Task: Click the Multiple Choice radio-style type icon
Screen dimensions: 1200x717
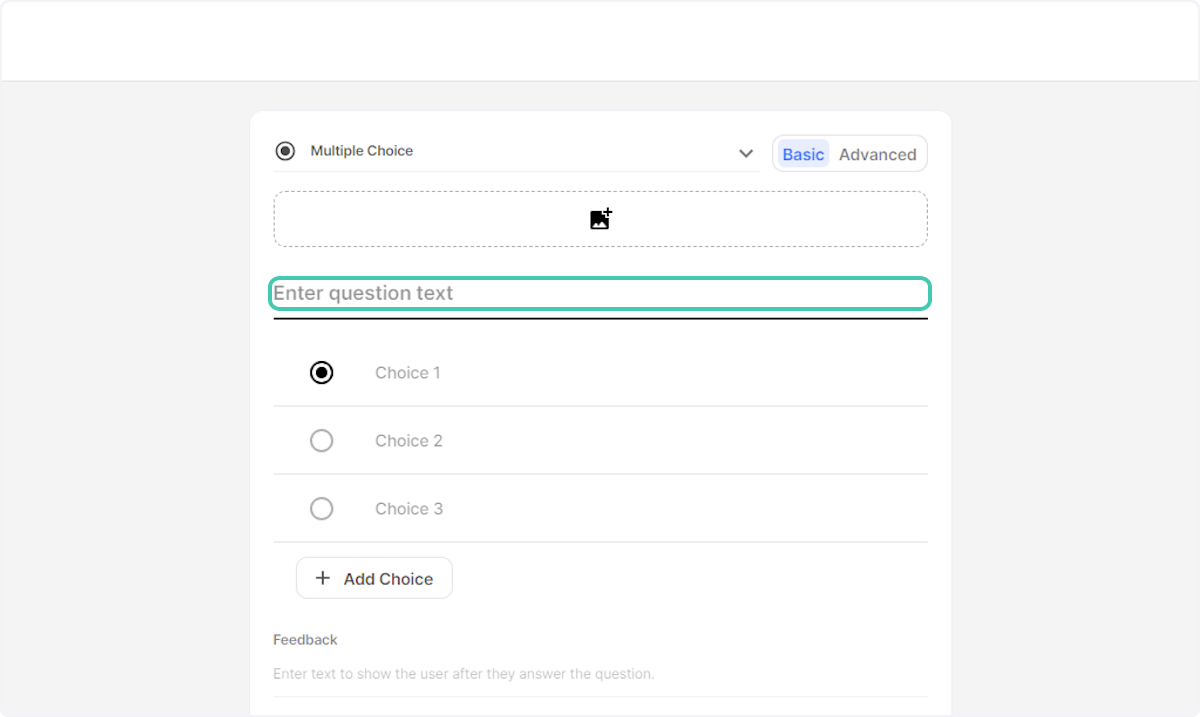Action: pos(285,151)
